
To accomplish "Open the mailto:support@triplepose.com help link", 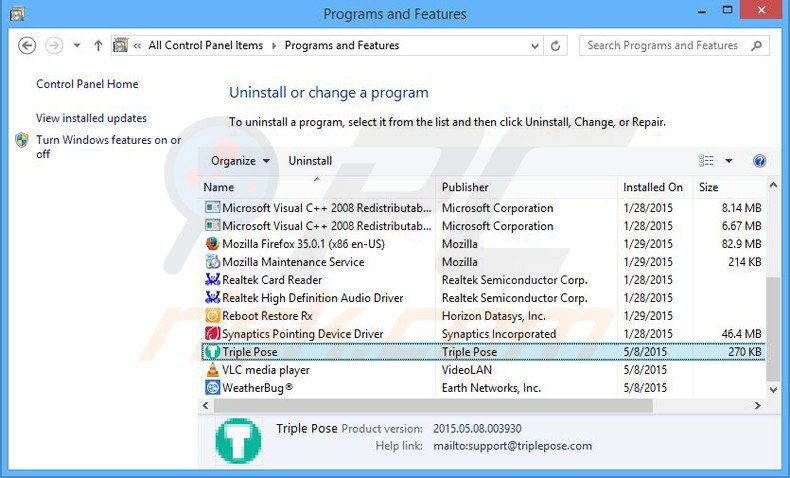I will coord(512,446).
